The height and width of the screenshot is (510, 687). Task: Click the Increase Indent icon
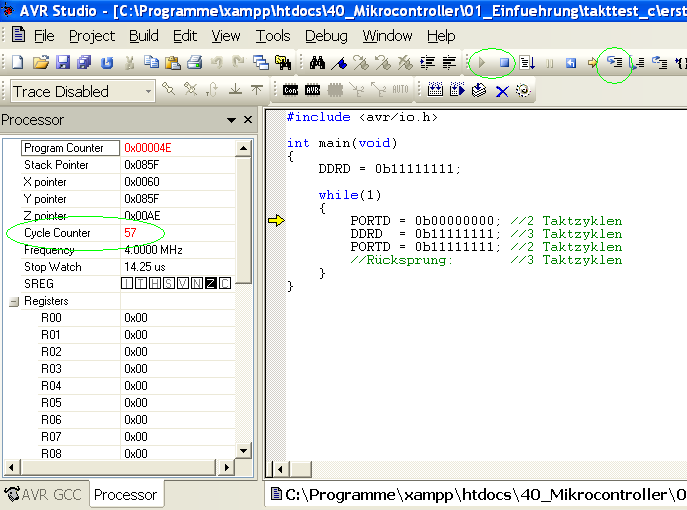(x=427, y=63)
